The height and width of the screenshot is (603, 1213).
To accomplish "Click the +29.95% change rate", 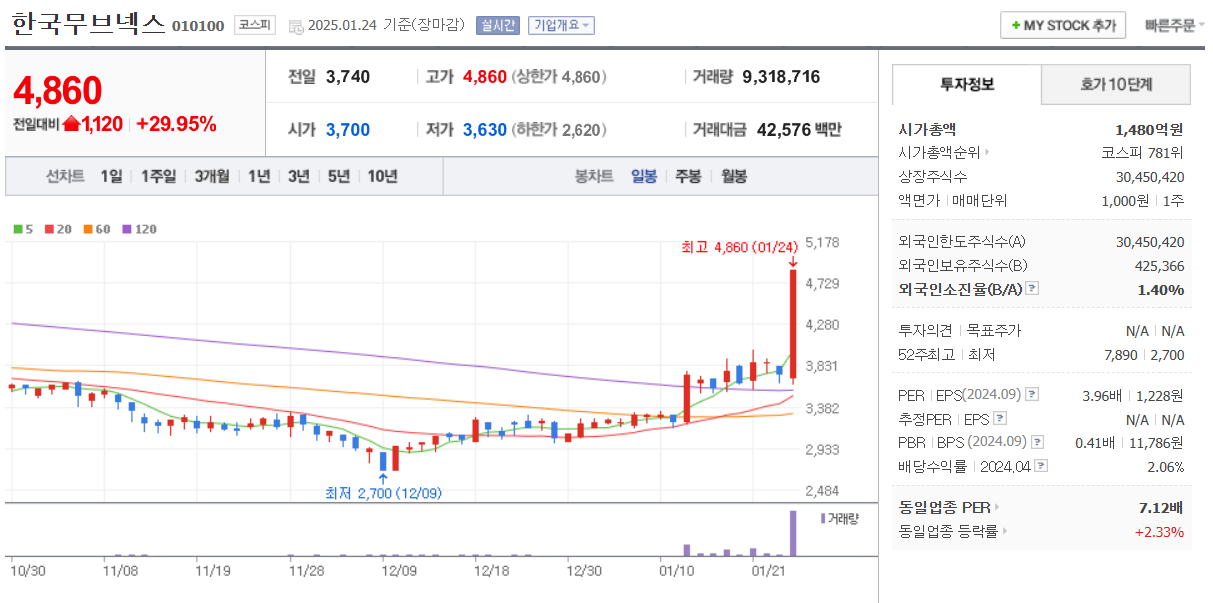I will click(176, 124).
